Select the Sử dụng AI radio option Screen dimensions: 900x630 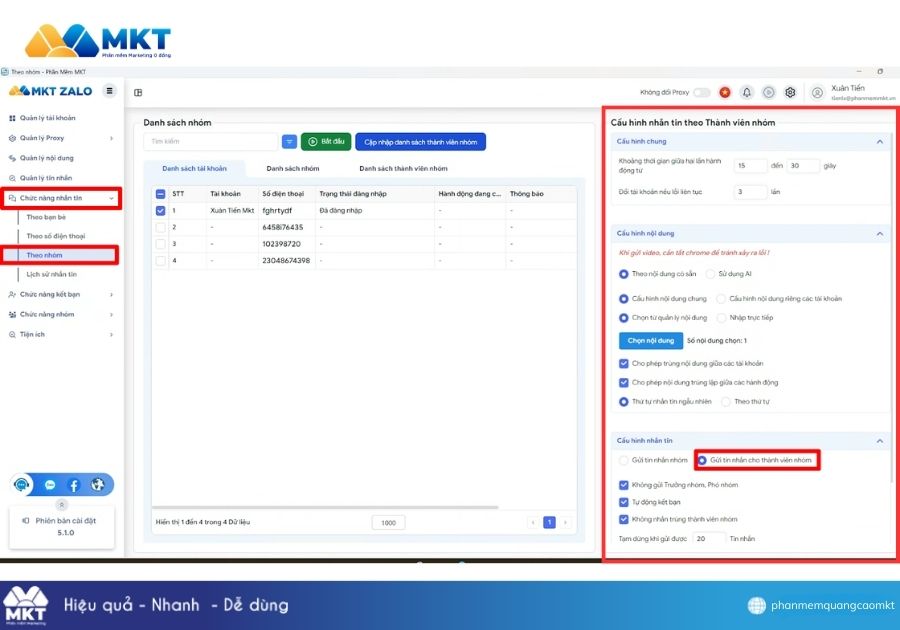pos(710,273)
